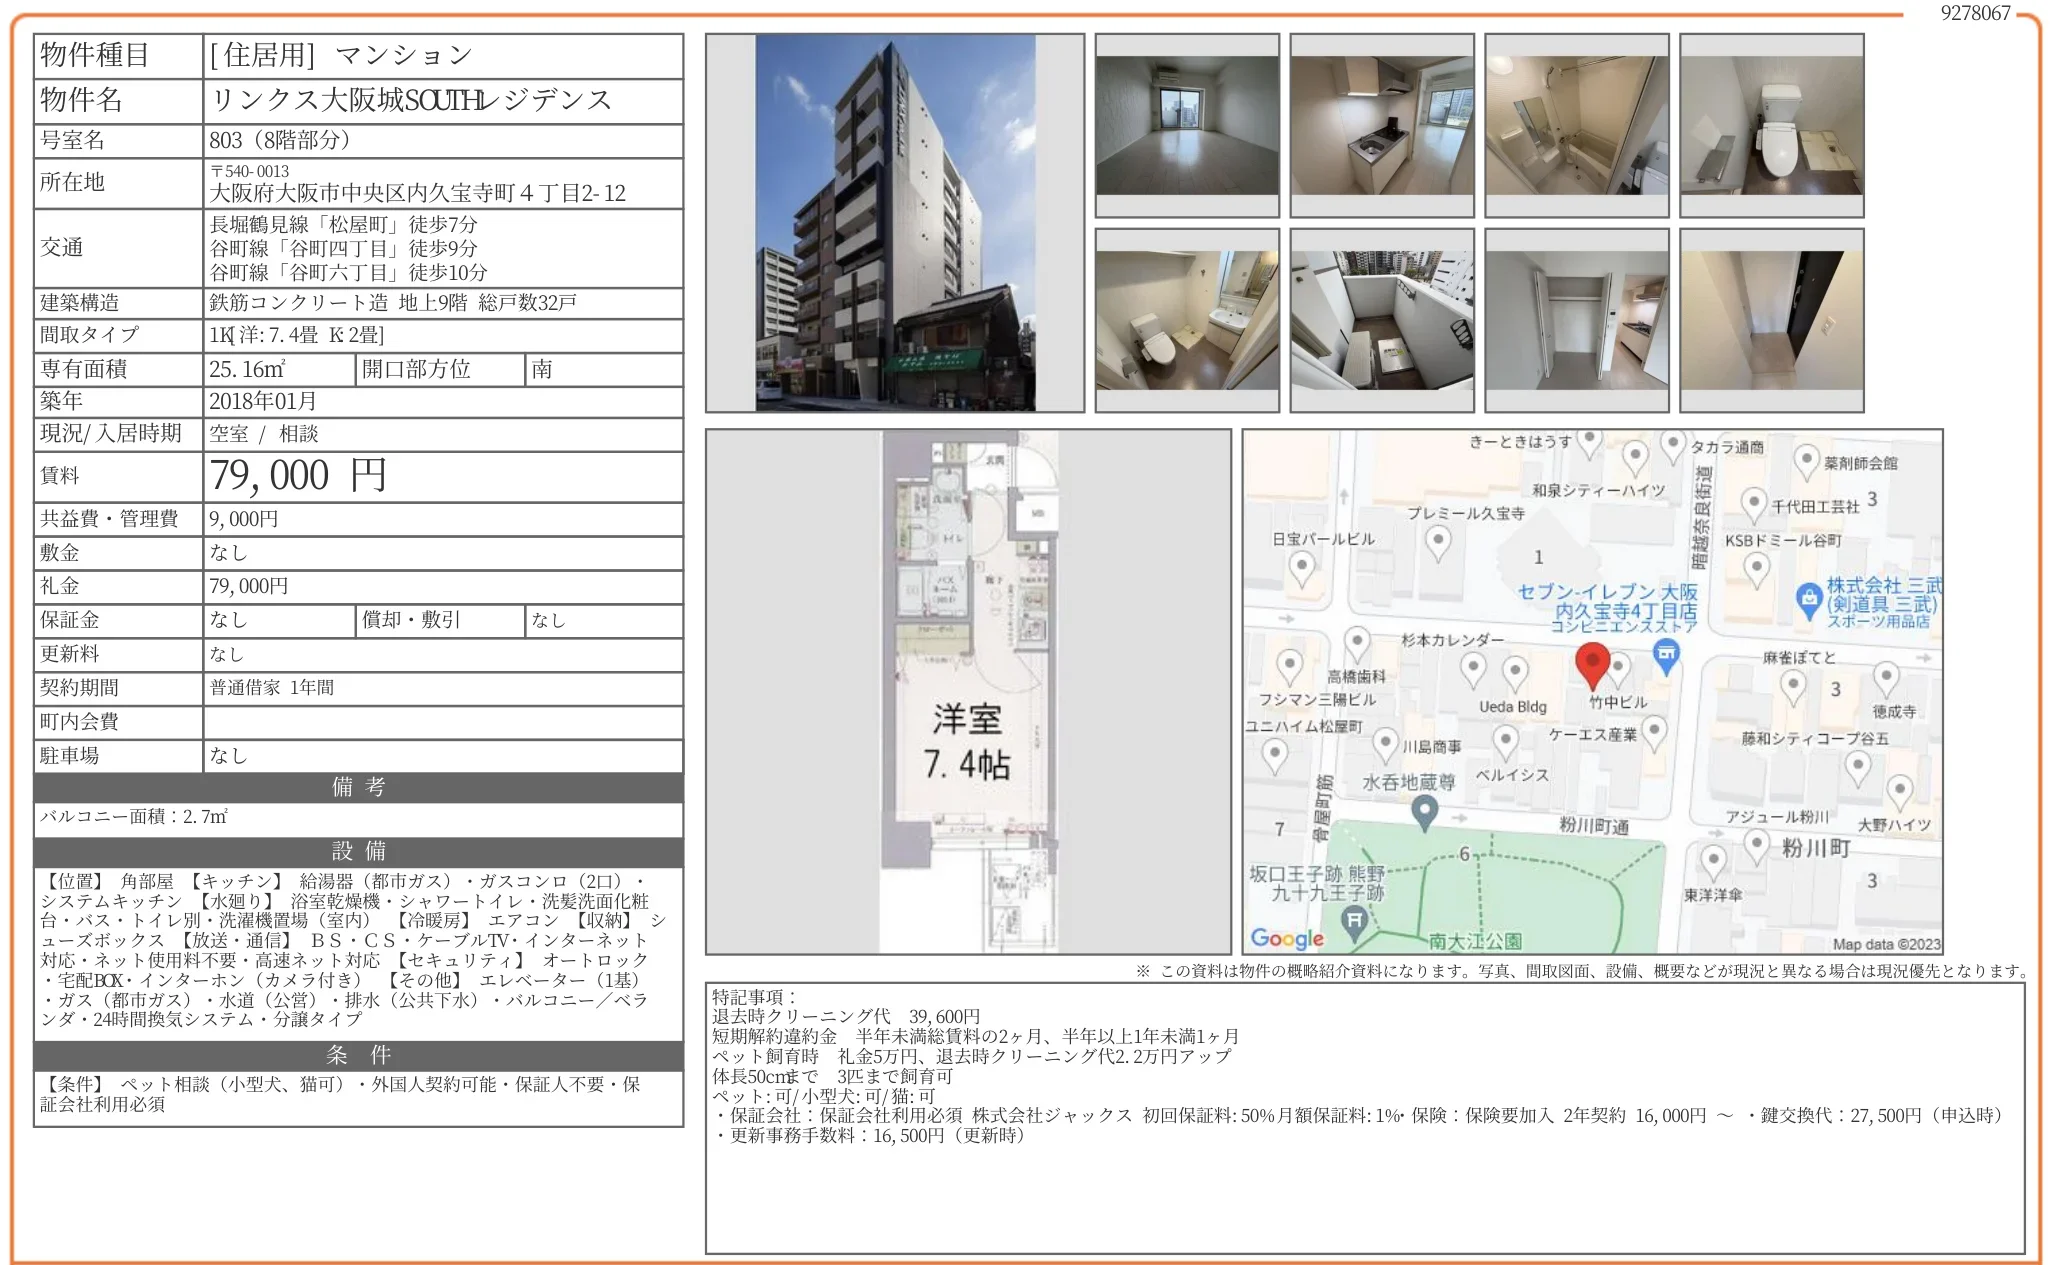The height and width of the screenshot is (1265, 2056).
Task: Open the kitchen photo thumbnail
Action: [x=1382, y=125]
